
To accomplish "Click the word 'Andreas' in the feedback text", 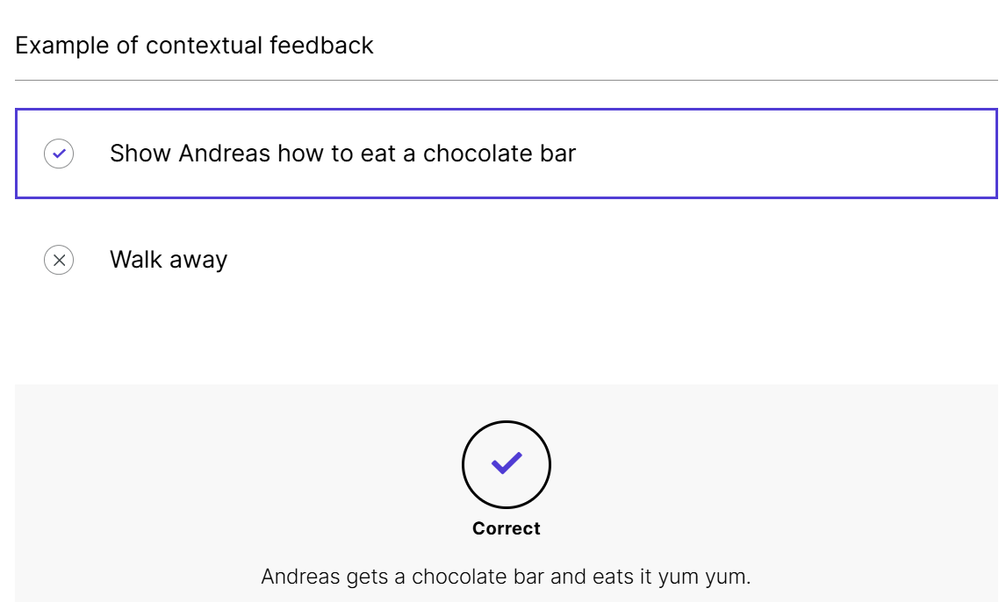I will click(302, 576).
